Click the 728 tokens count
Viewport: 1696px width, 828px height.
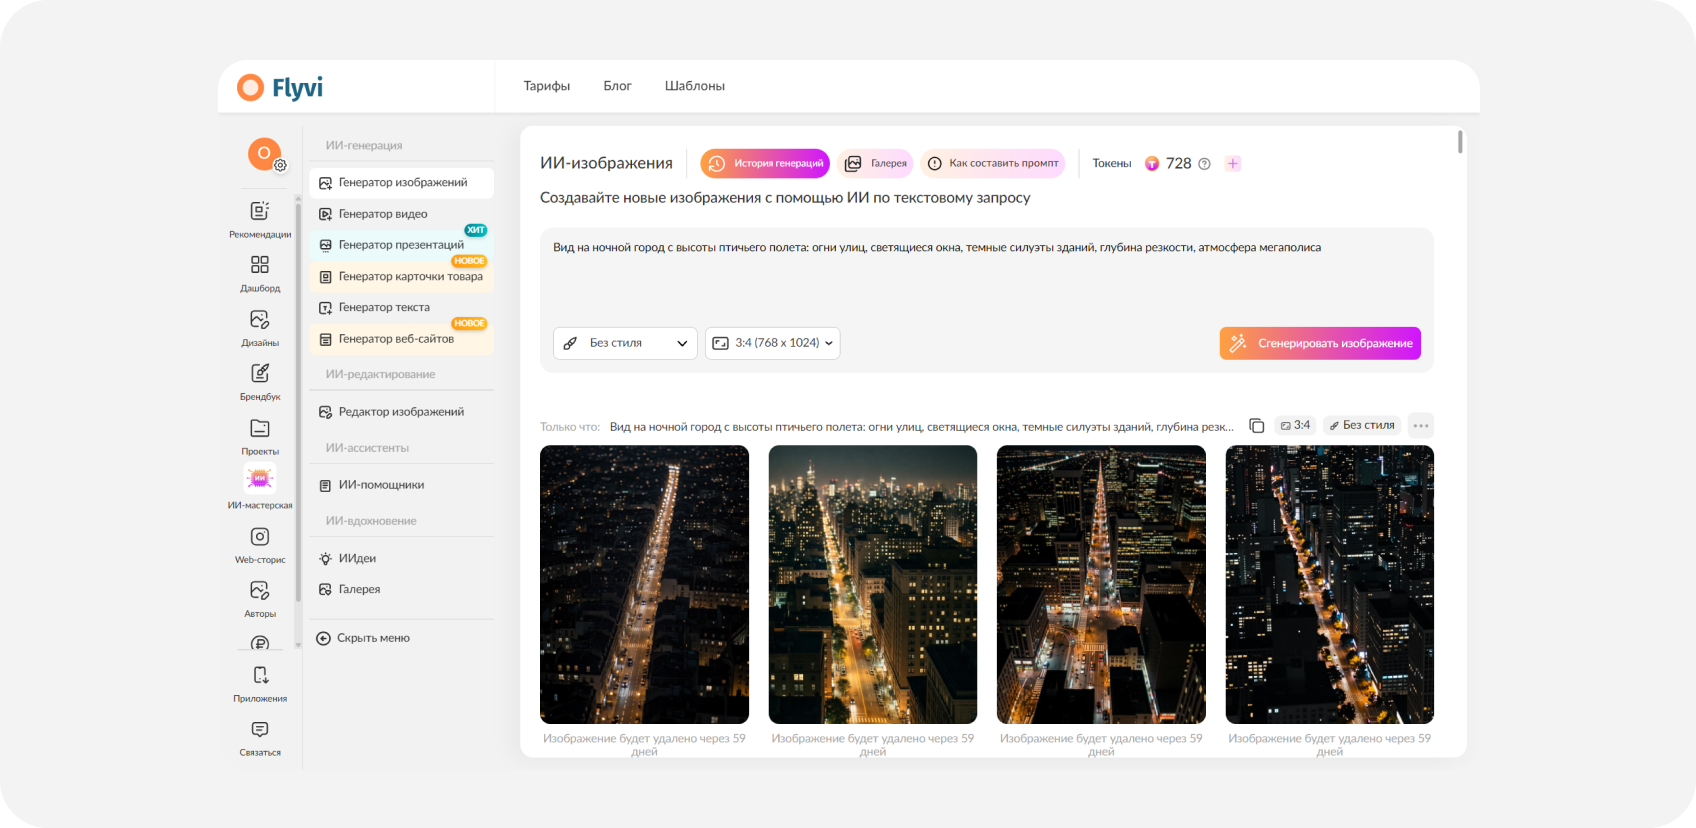[1178, 163]
